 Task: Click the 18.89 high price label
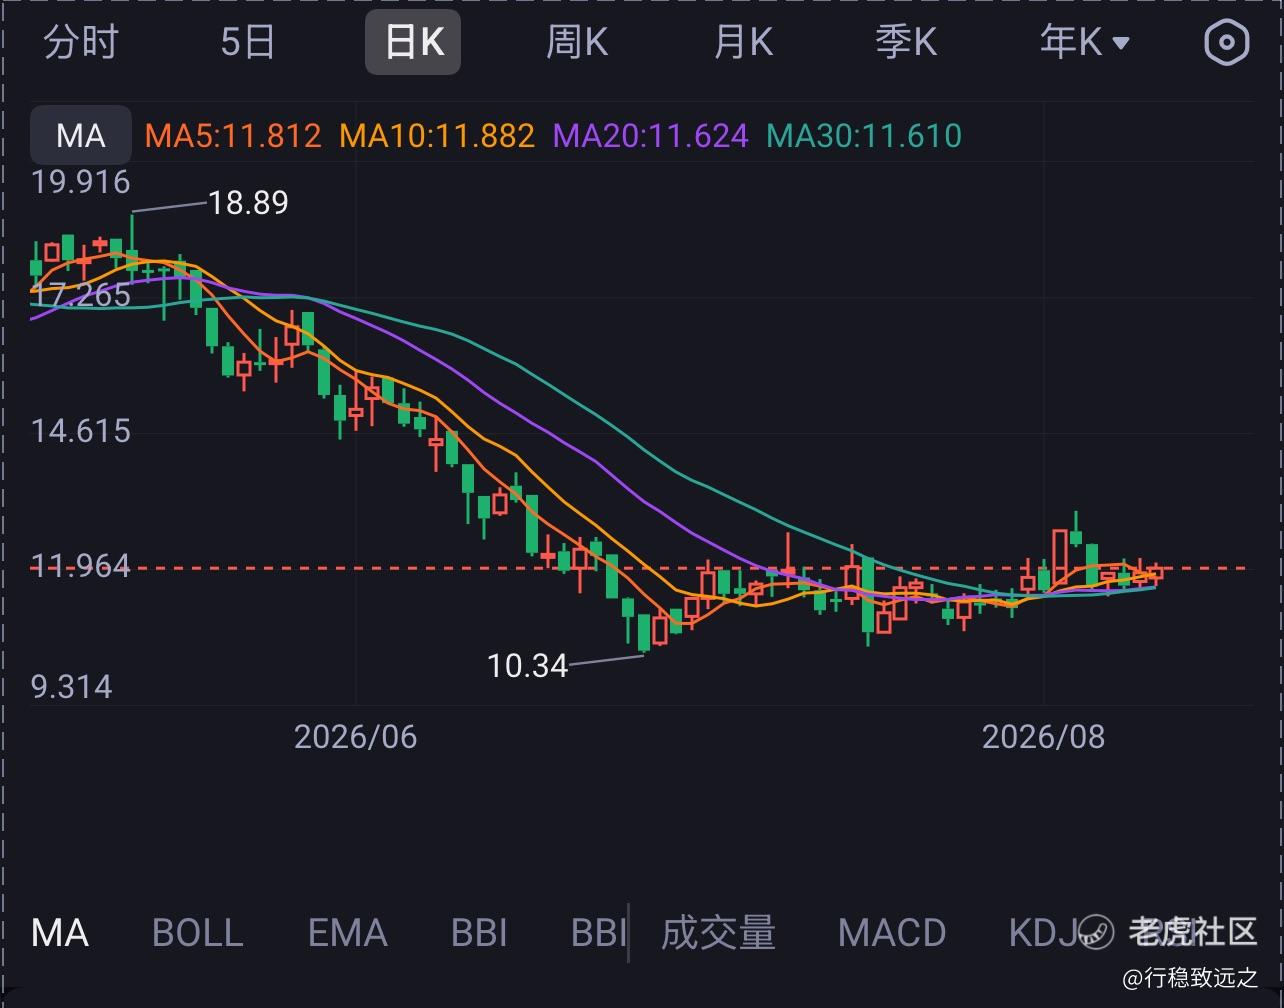(248, 202)
